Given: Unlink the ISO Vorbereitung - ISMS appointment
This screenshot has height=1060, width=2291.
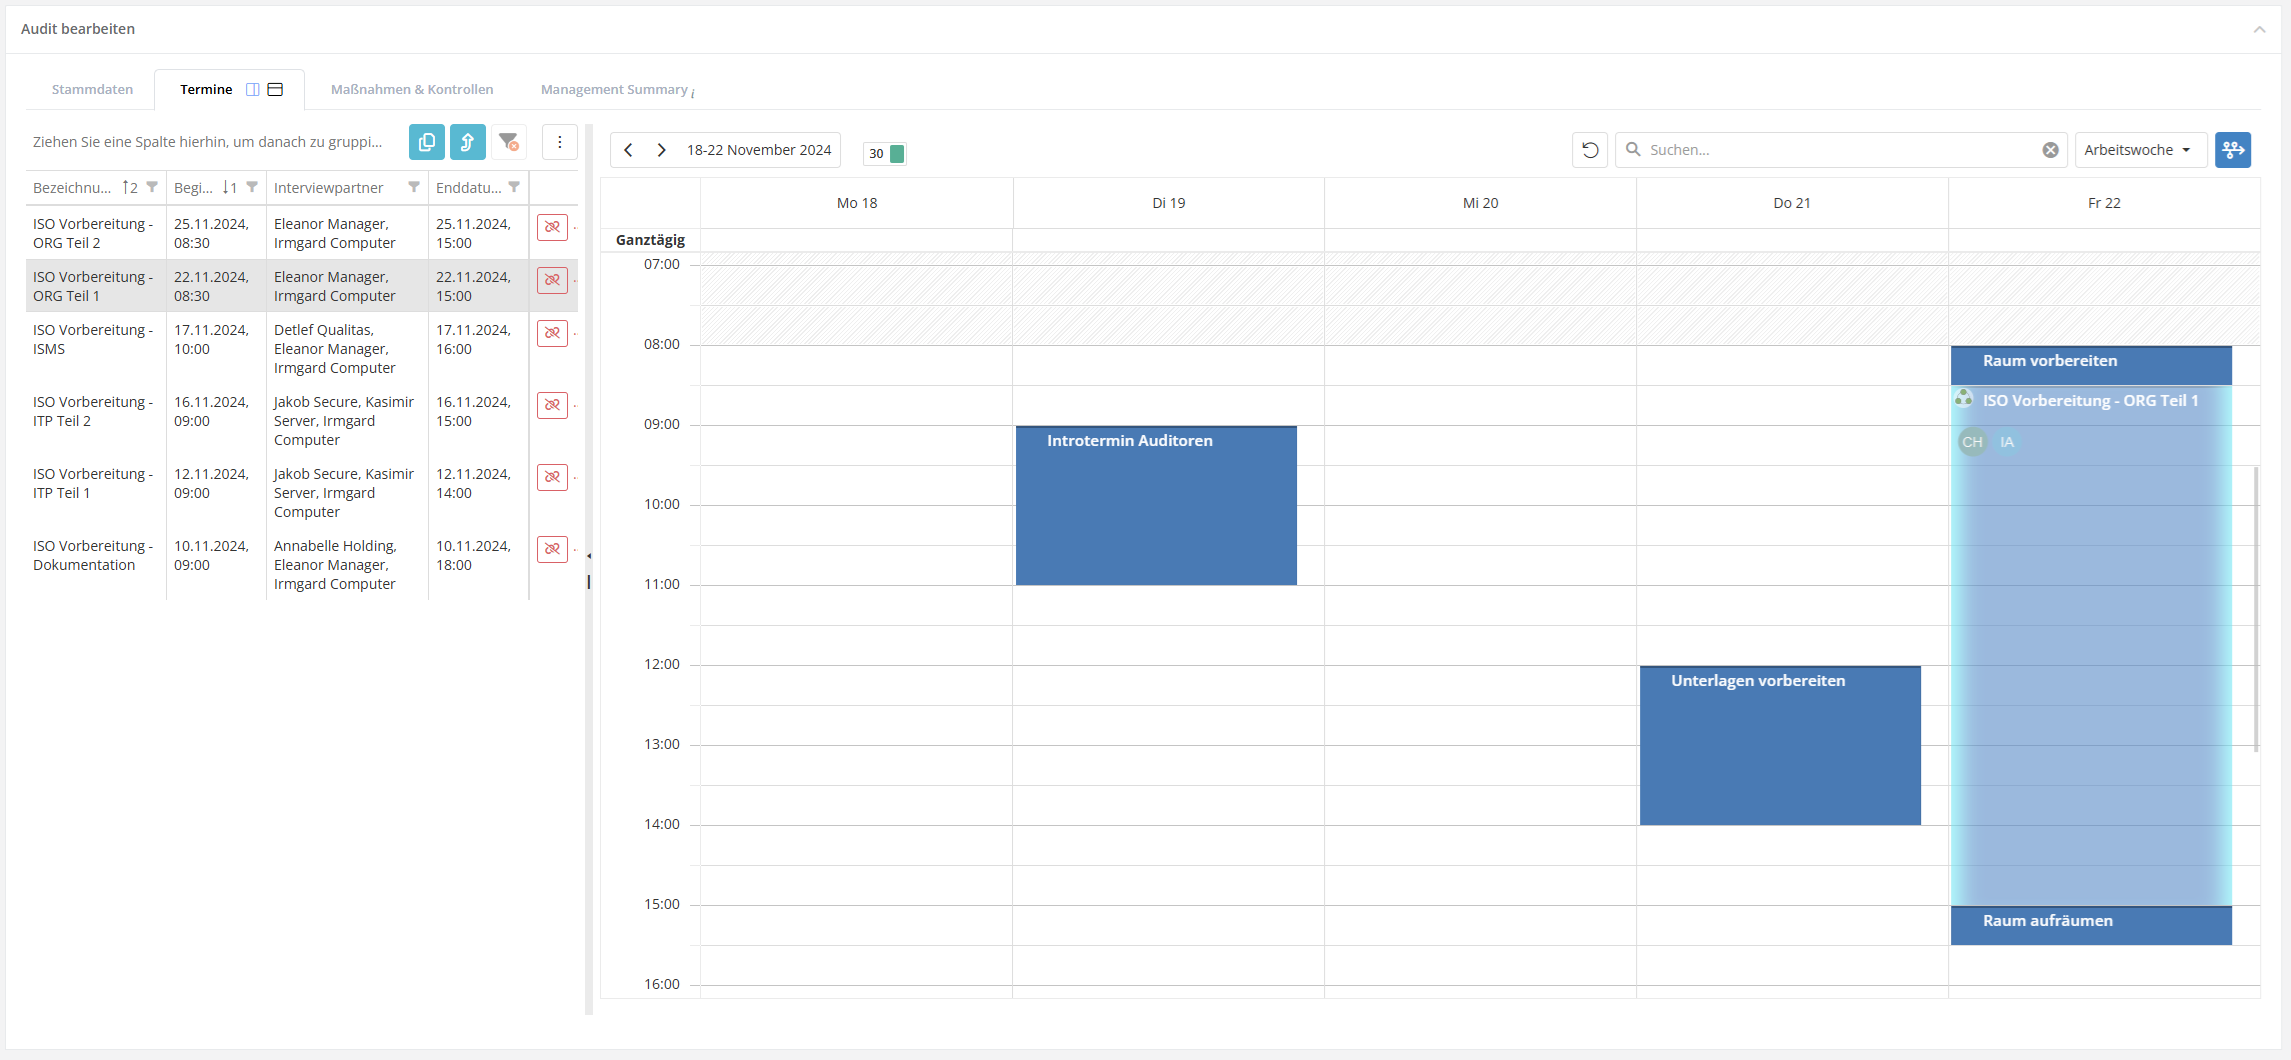Looking at the screenshot, I should [552, 333].
